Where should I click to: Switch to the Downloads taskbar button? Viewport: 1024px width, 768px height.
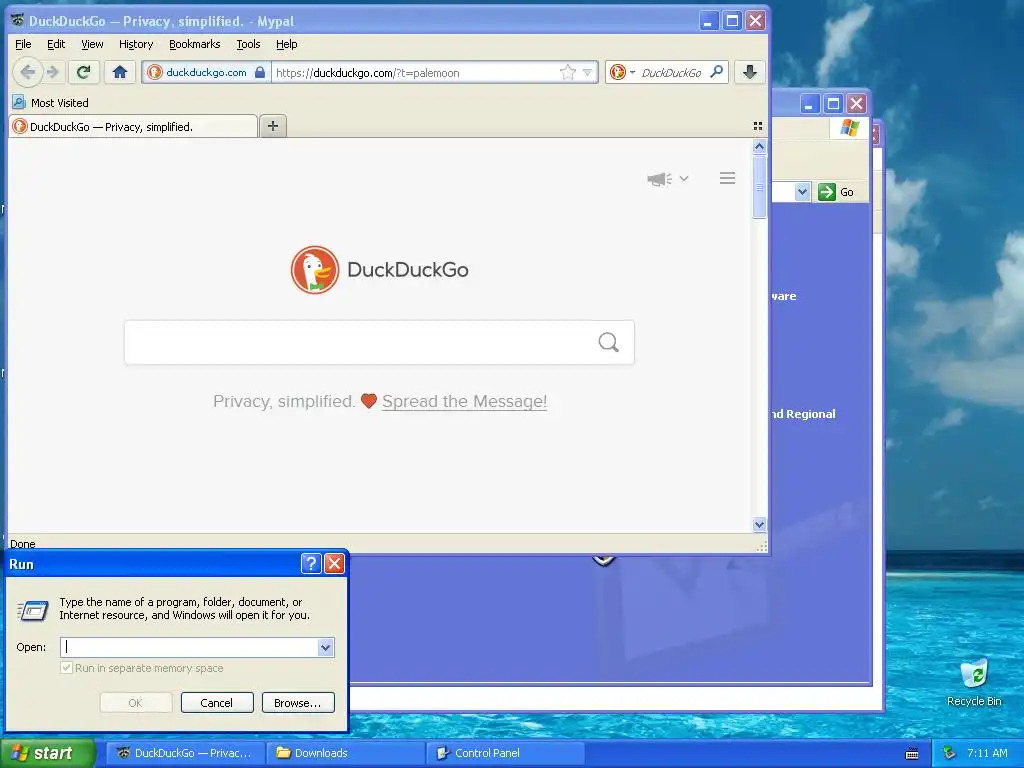point(345,753)
